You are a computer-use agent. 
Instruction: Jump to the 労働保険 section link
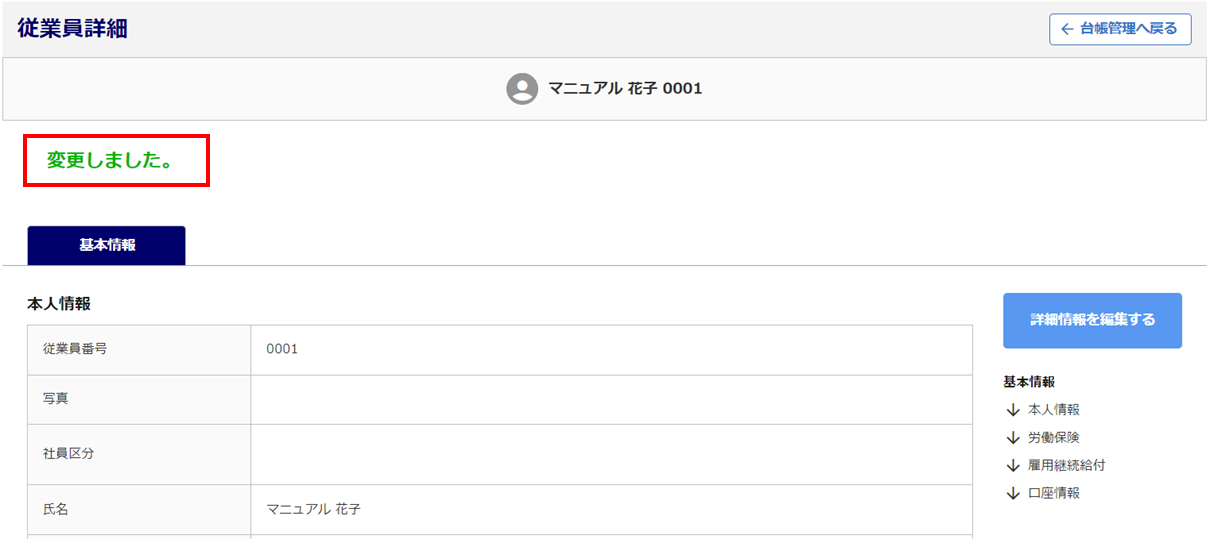pyautogui.click(x=1053, y=438)
